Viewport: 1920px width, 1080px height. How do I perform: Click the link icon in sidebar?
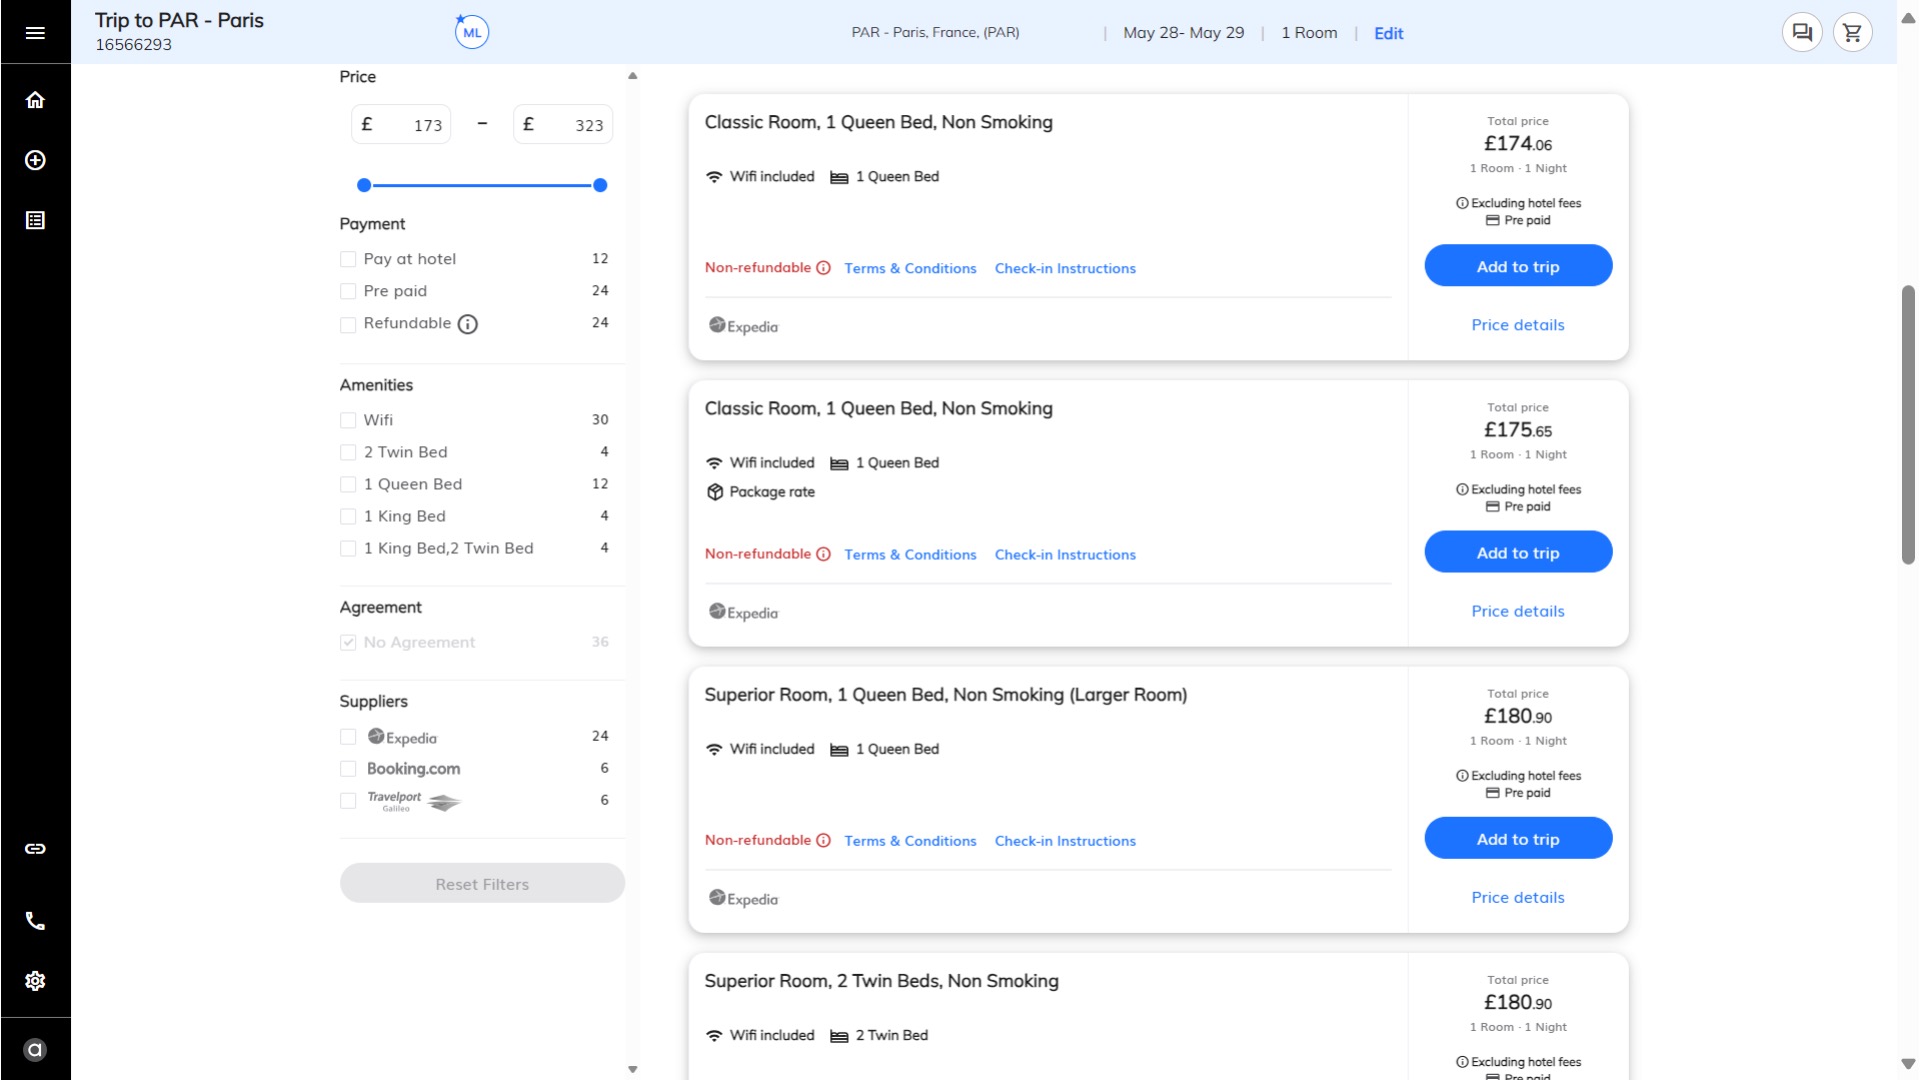(35, 849)
